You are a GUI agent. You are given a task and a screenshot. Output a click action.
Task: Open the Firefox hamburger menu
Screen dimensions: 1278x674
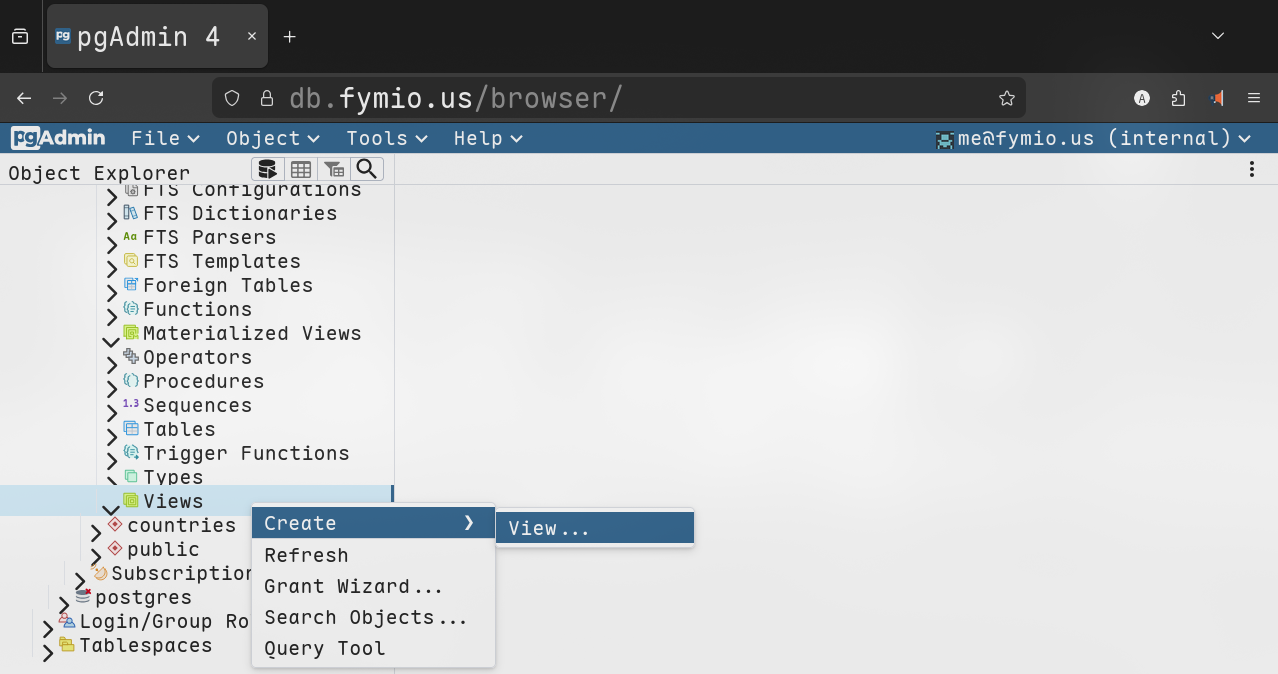pyautogui.click(x=1254, y=98)
